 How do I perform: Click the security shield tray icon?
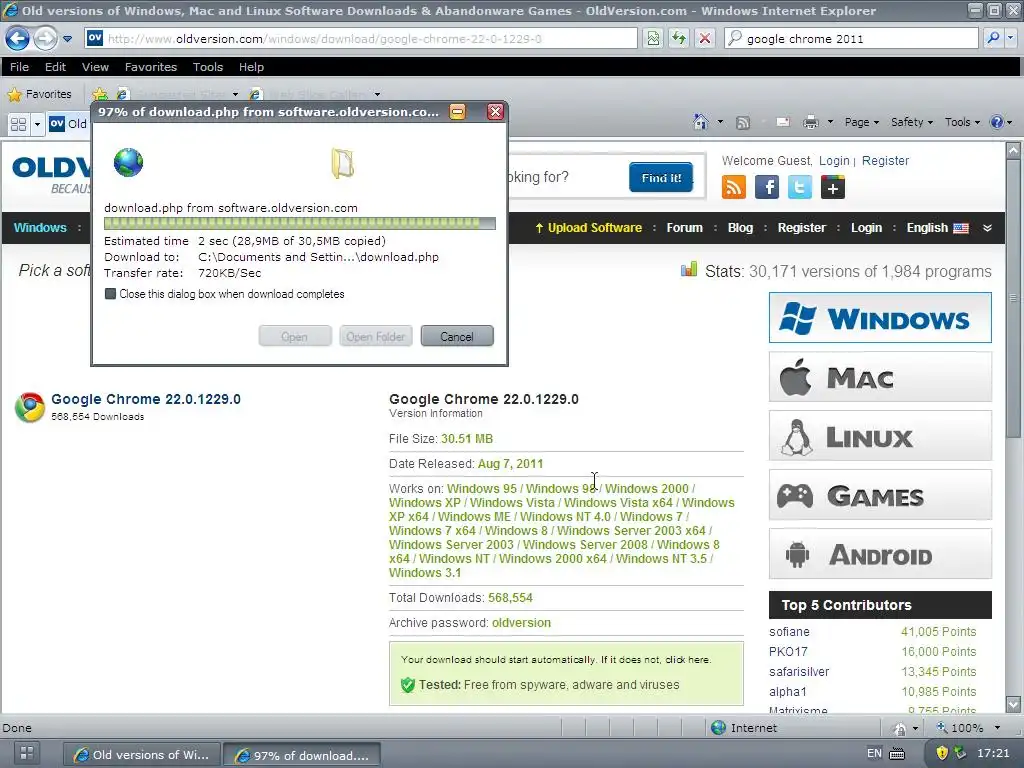coord(941,753)
